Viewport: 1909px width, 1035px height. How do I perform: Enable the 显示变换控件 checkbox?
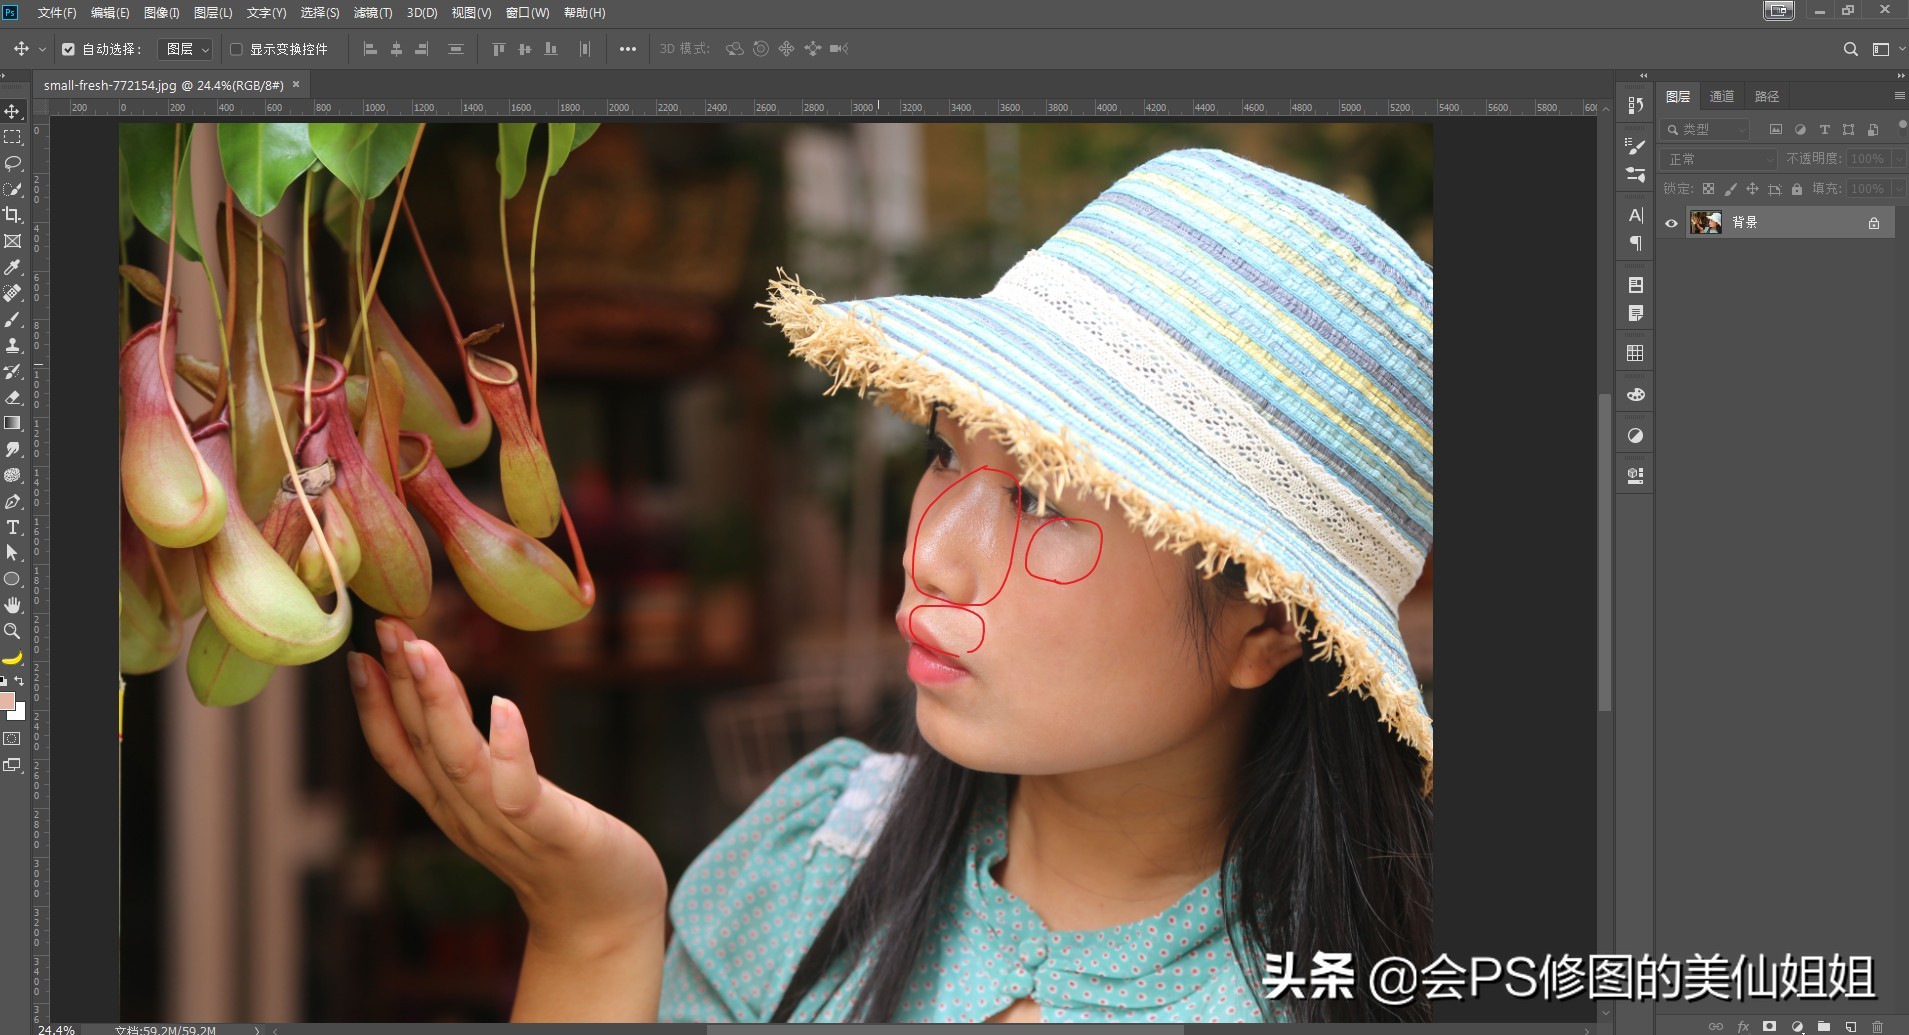[x=237, y=49]
